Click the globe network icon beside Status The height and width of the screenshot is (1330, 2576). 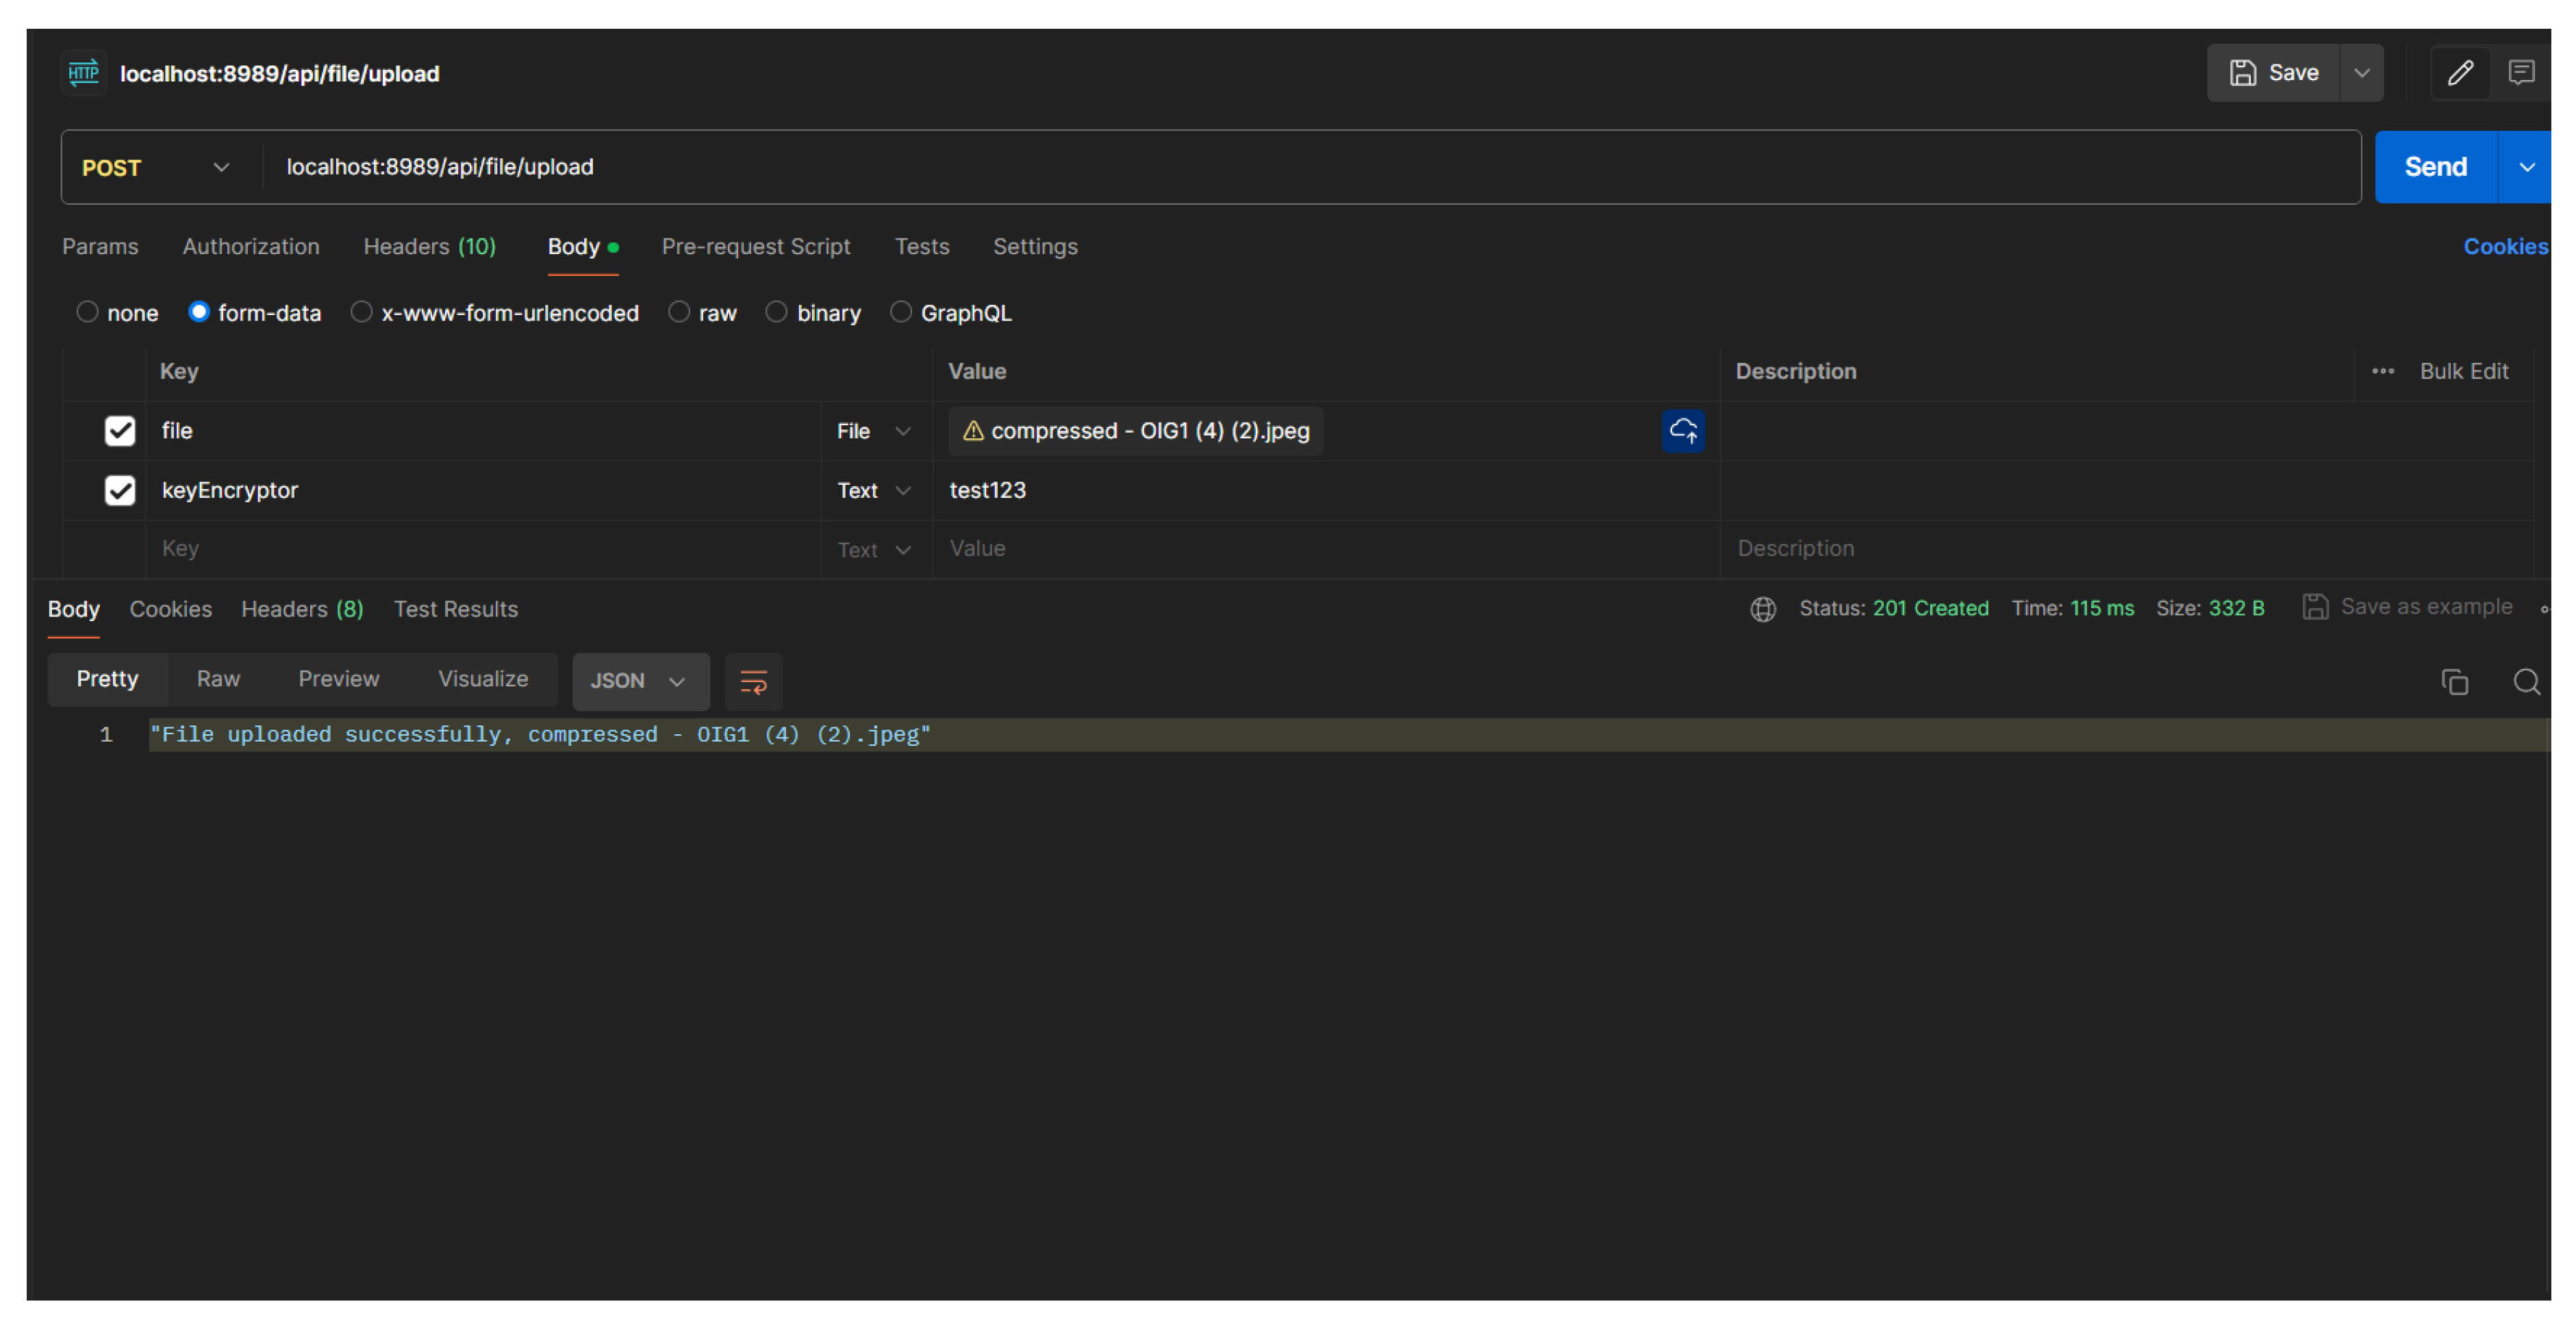(x=1763, y=609)
